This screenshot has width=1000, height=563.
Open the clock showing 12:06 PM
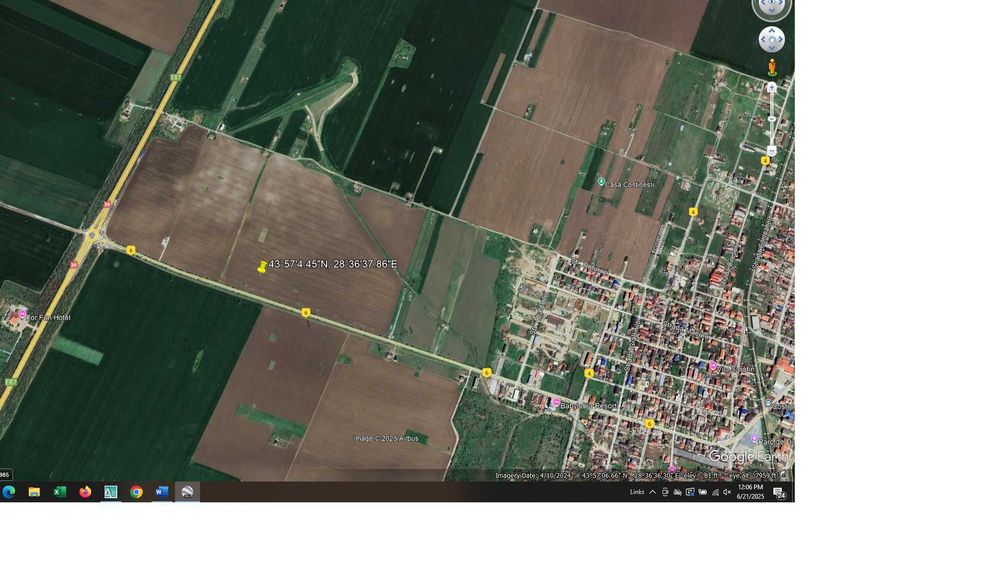coord(751,492)
